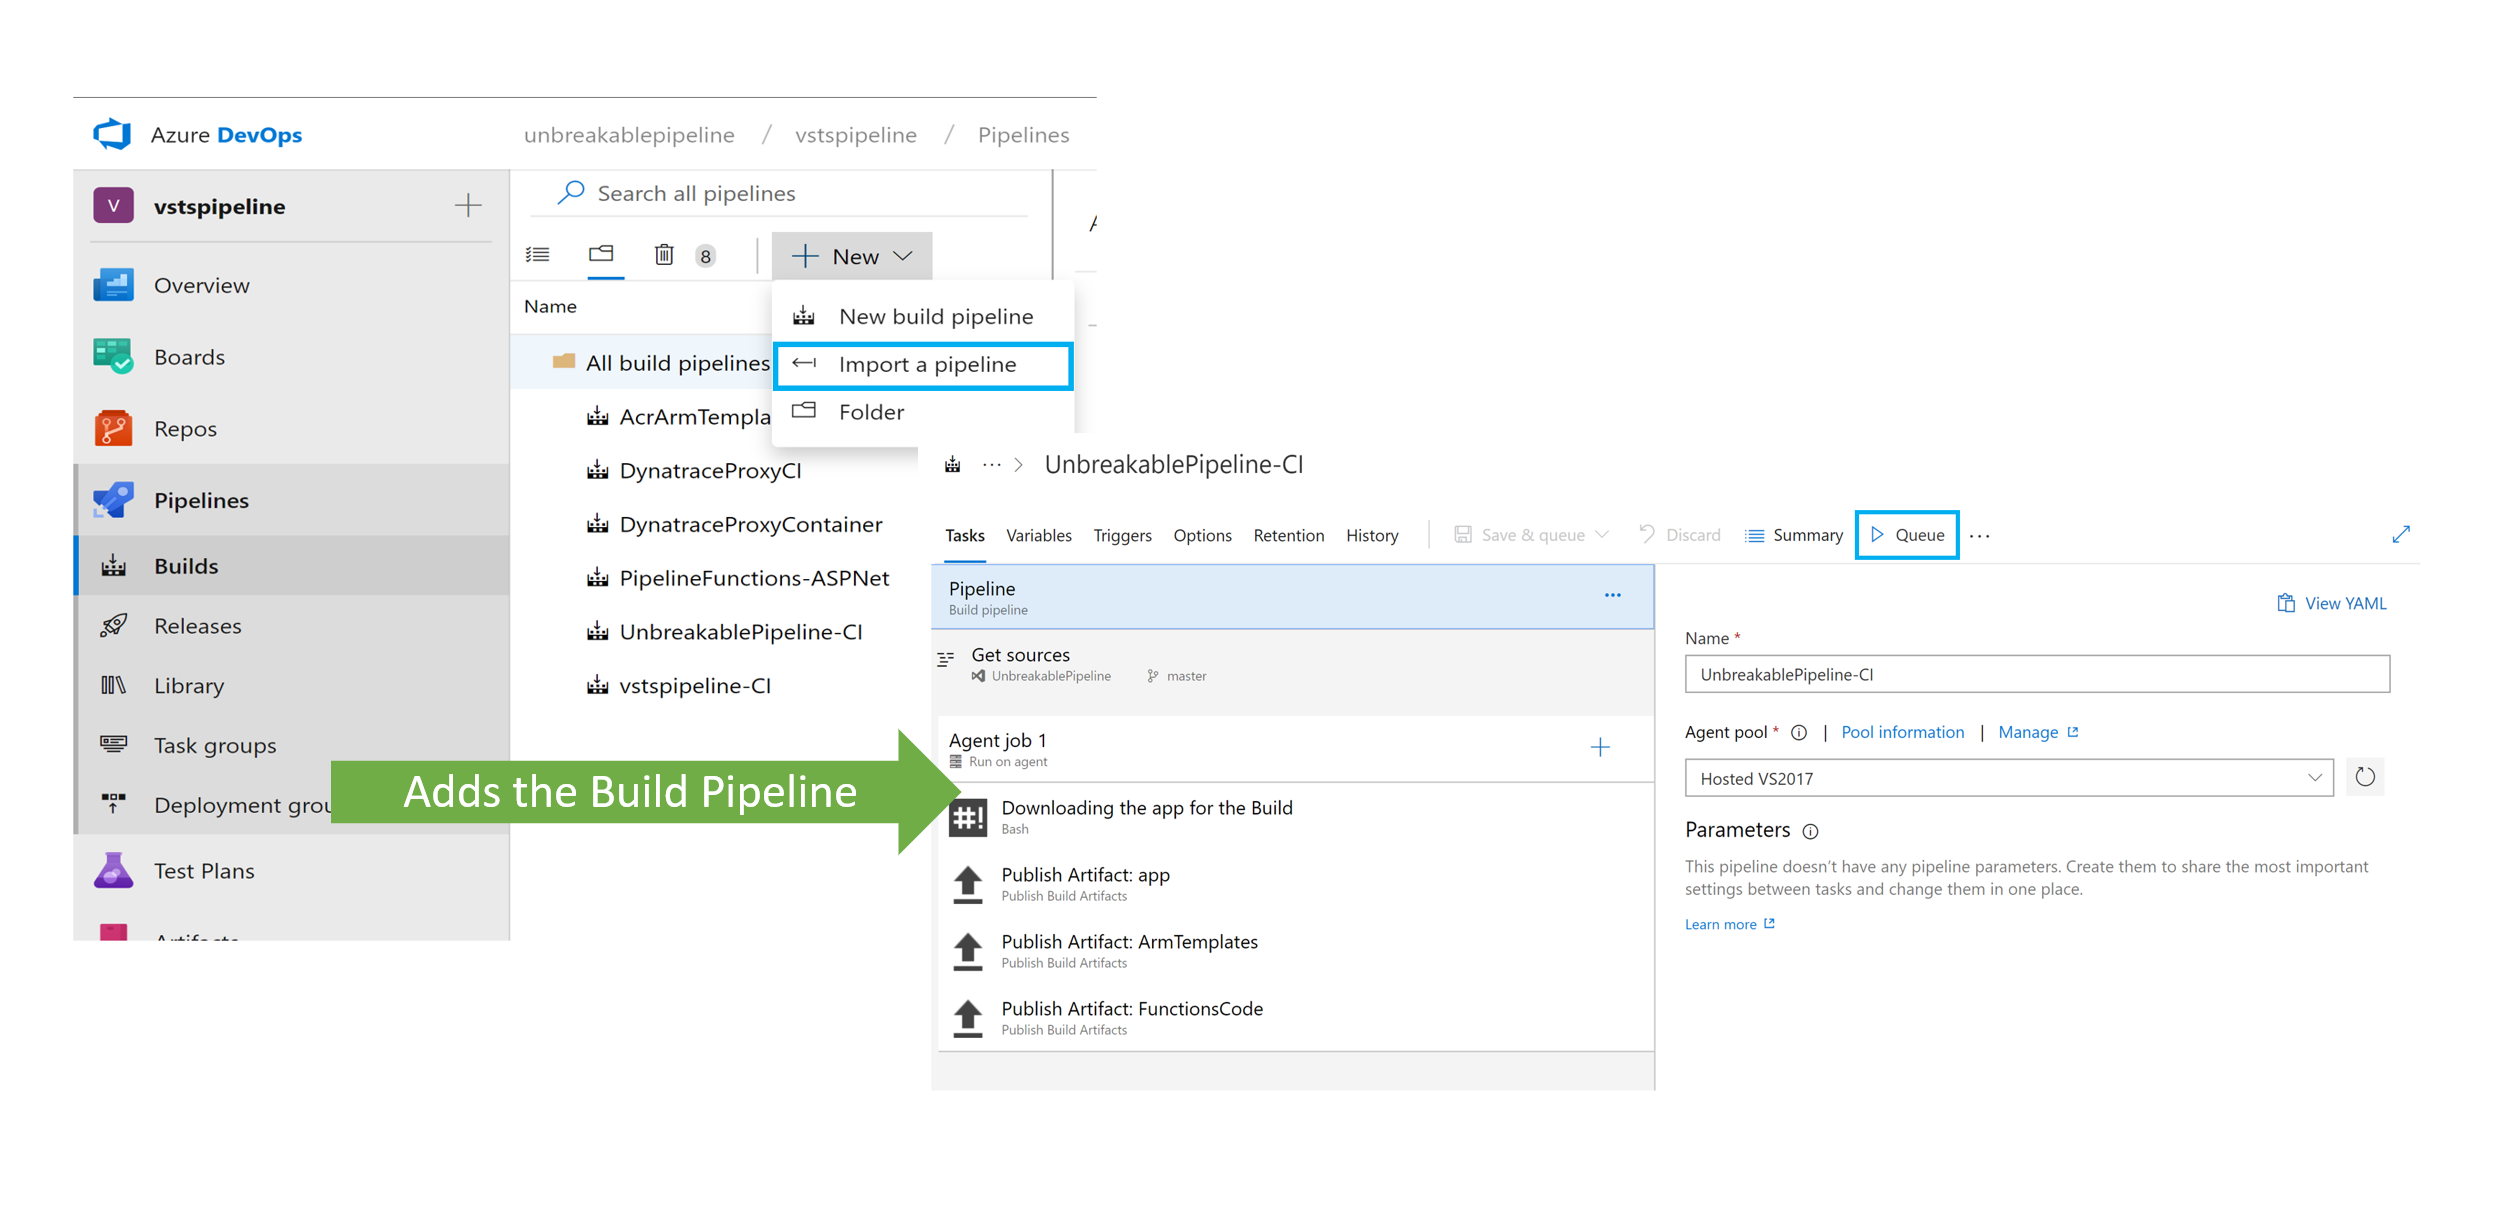Viewport: 2497px width, 1213px height.
Task: Select UnbreakablePipeline-CI in the pipeline list
Action: click(x=740, y=632)
